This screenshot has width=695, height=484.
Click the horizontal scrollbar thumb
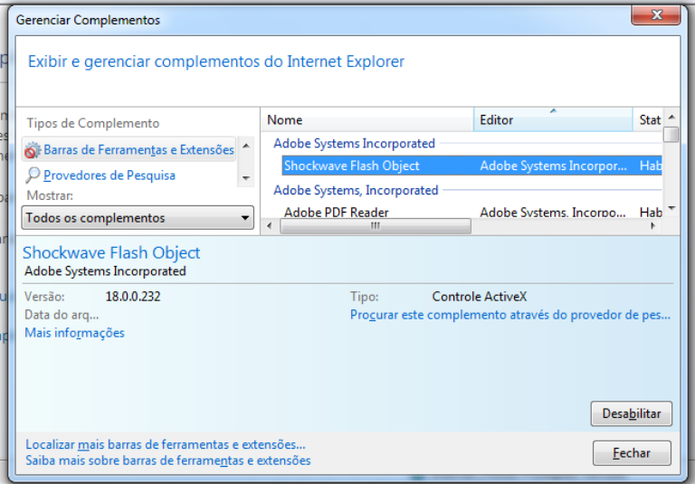click(375, 226)
